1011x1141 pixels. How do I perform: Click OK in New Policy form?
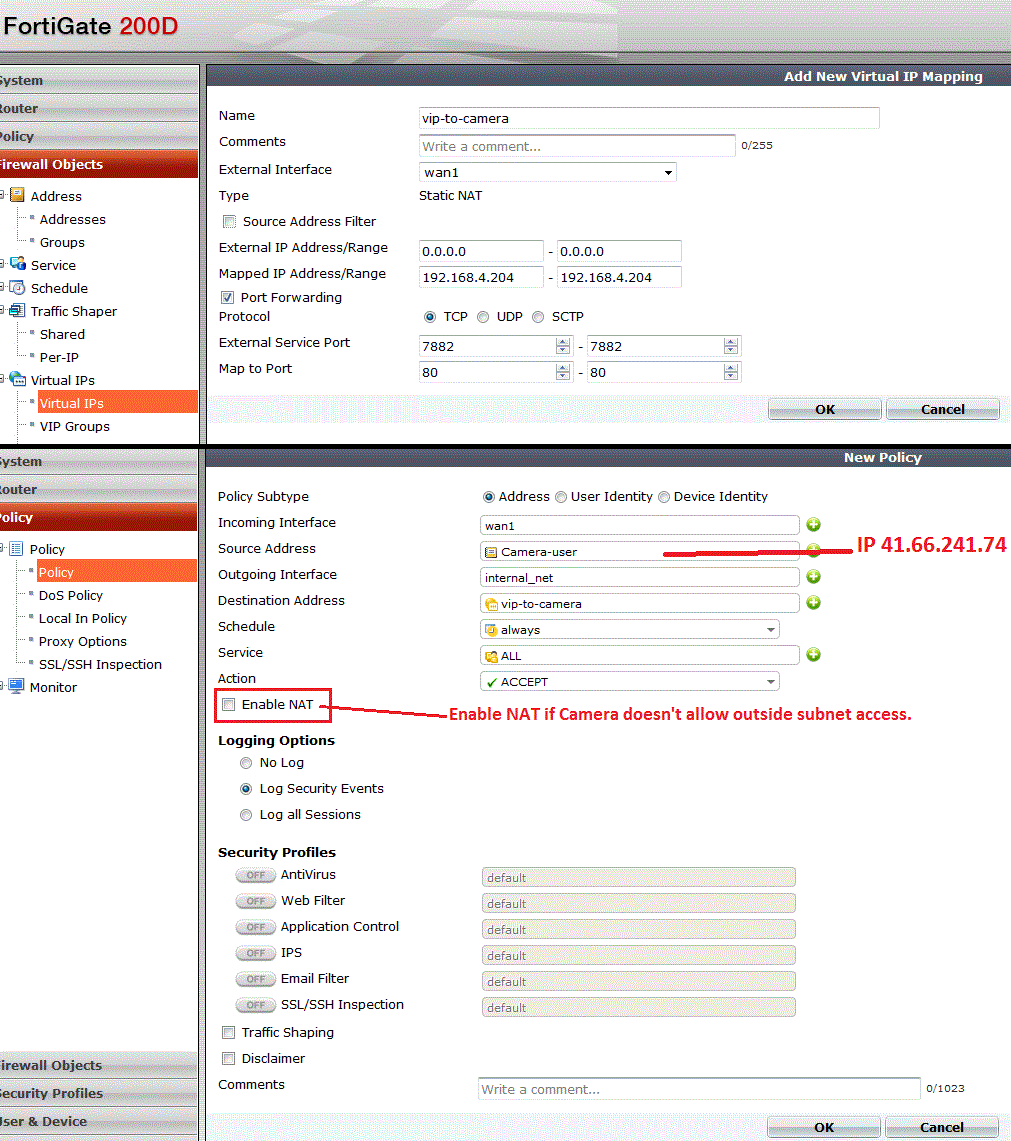tap(824, 1127)
